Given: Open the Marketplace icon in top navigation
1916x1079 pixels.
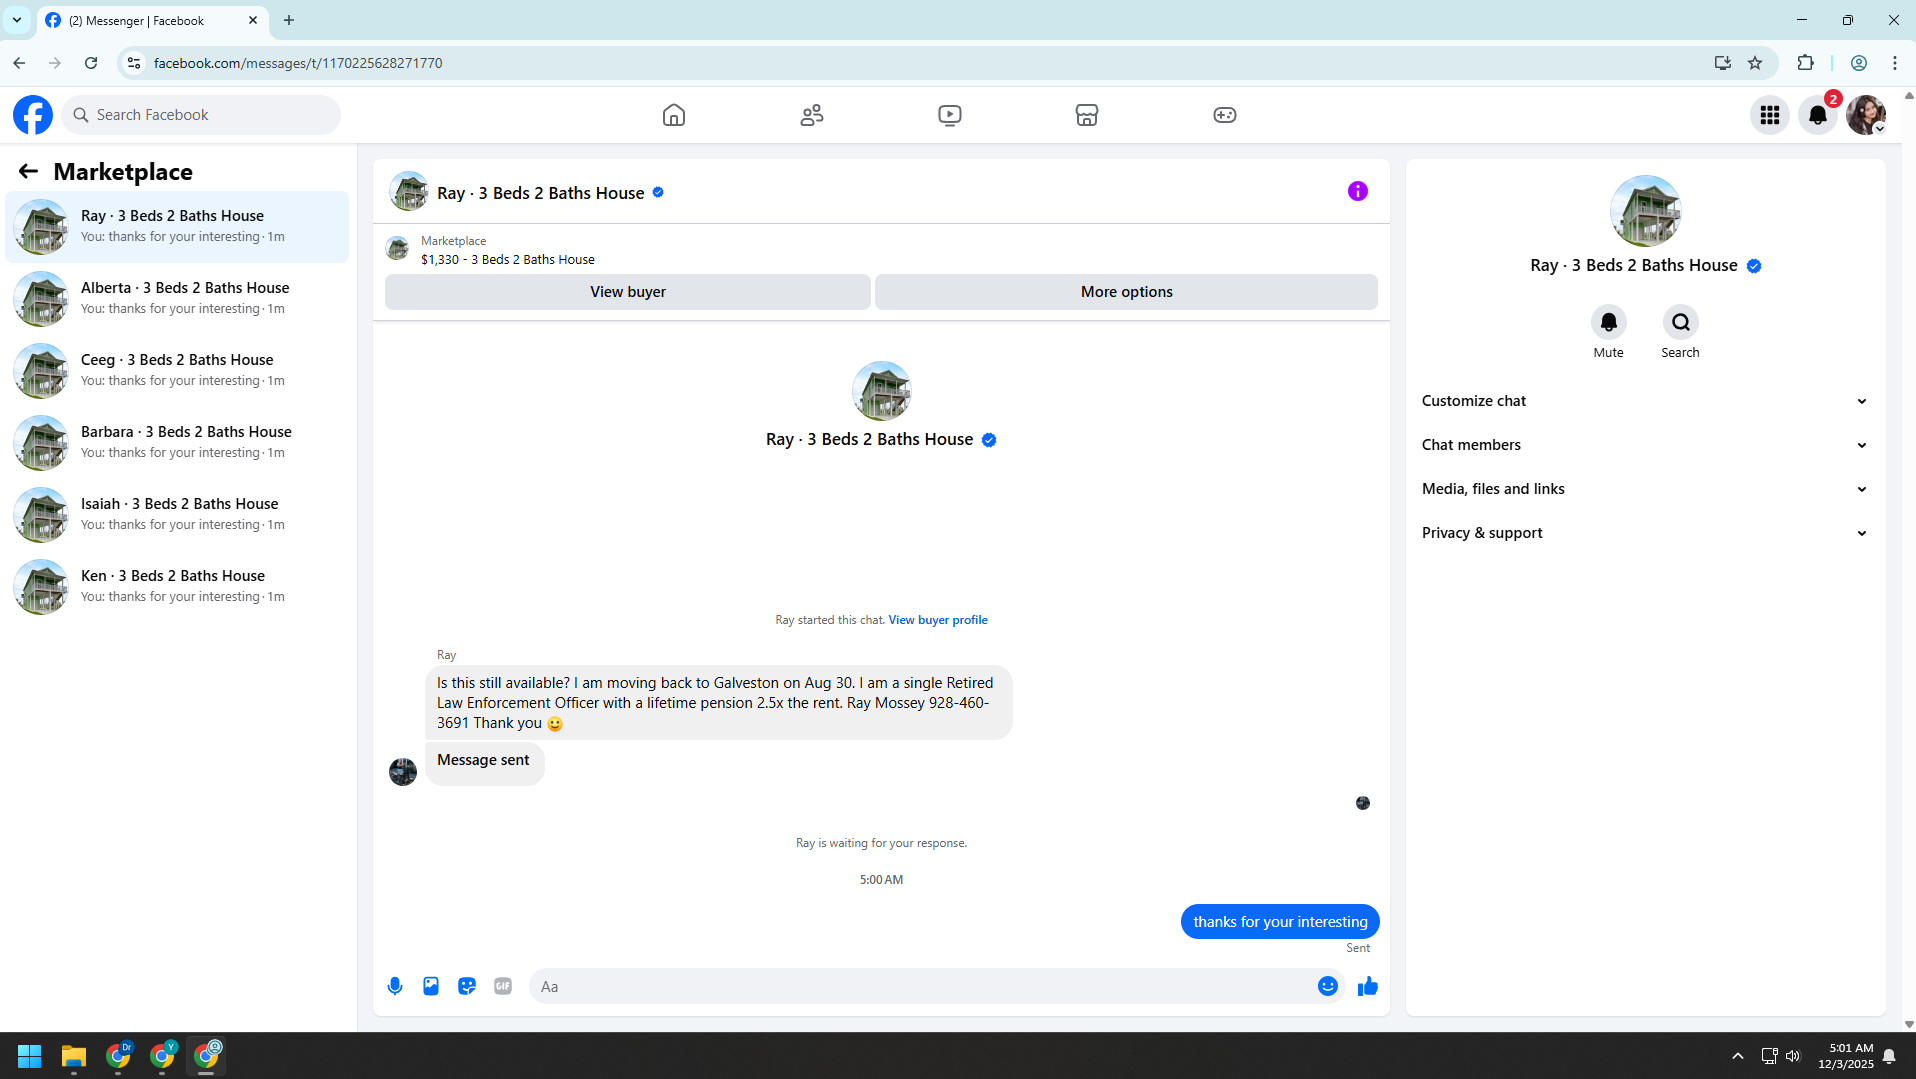Looking at the screenshot, I should click(x=1087, y=115).
